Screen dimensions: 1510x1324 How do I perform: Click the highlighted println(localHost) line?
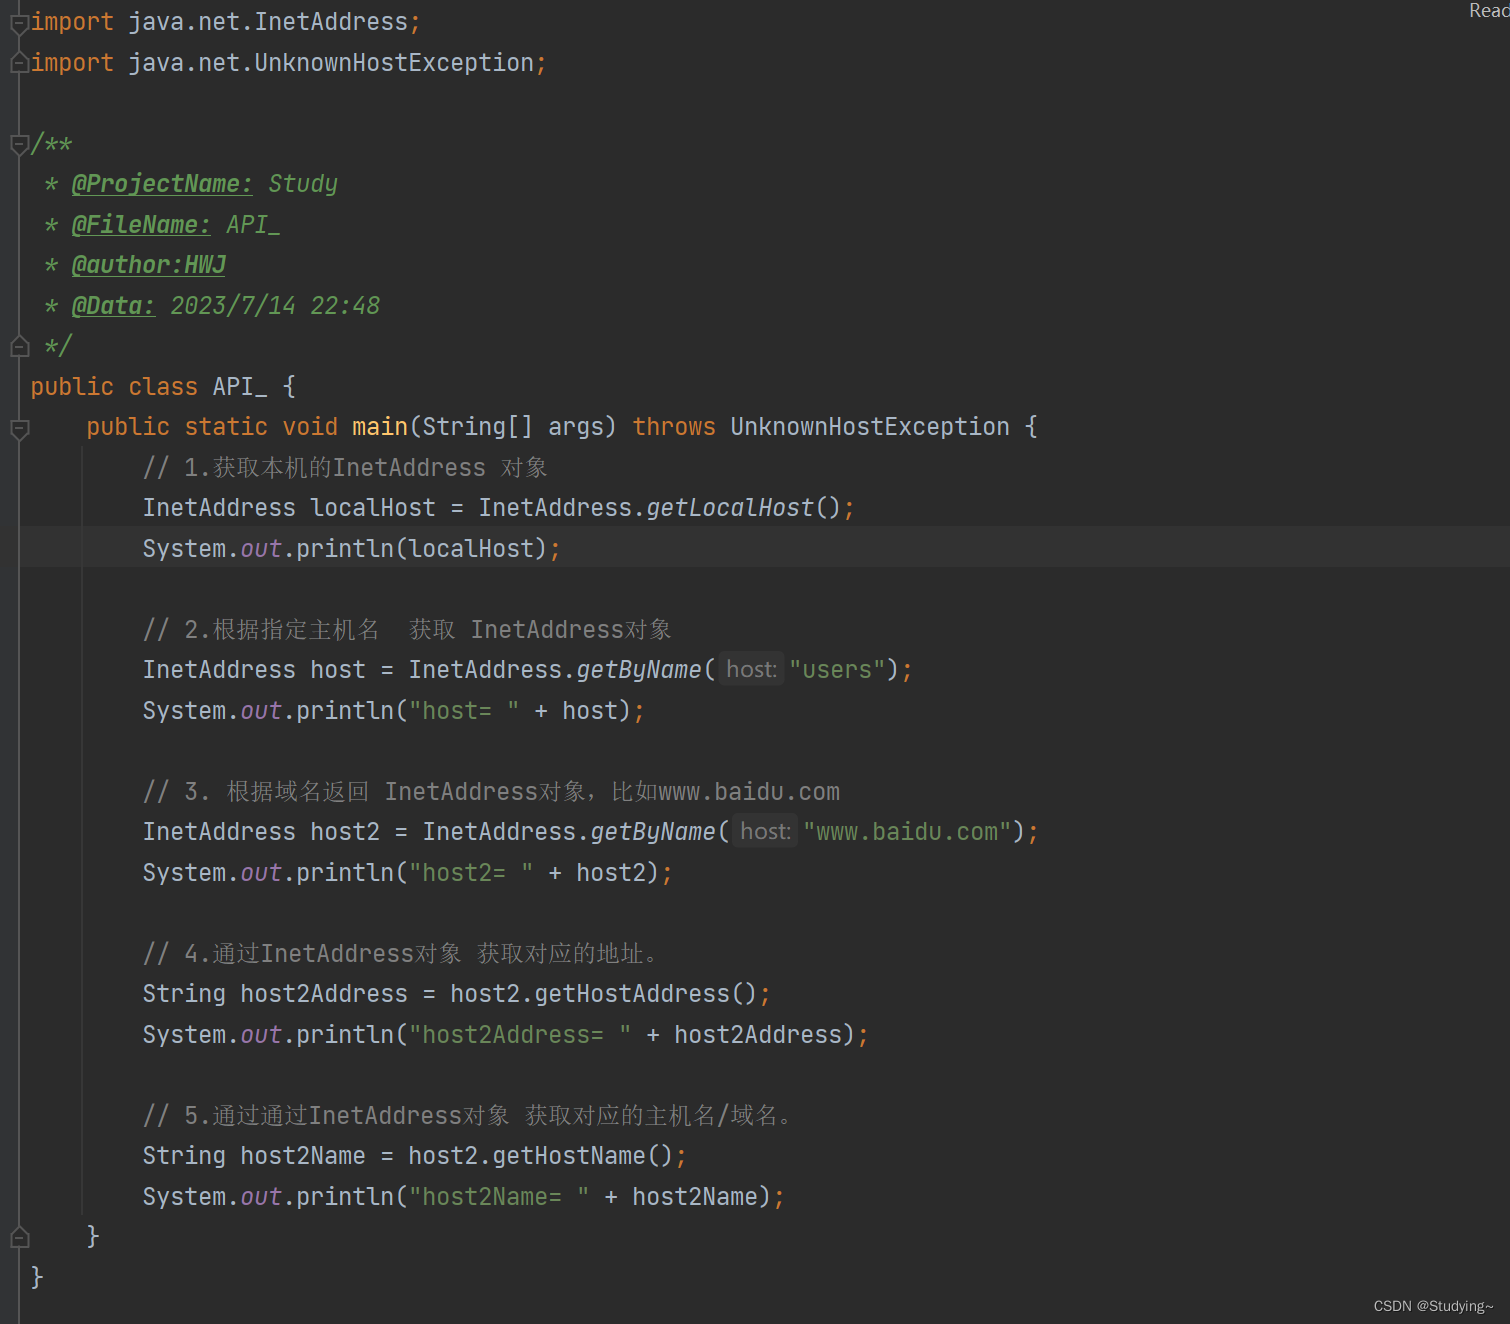[350, 548]
